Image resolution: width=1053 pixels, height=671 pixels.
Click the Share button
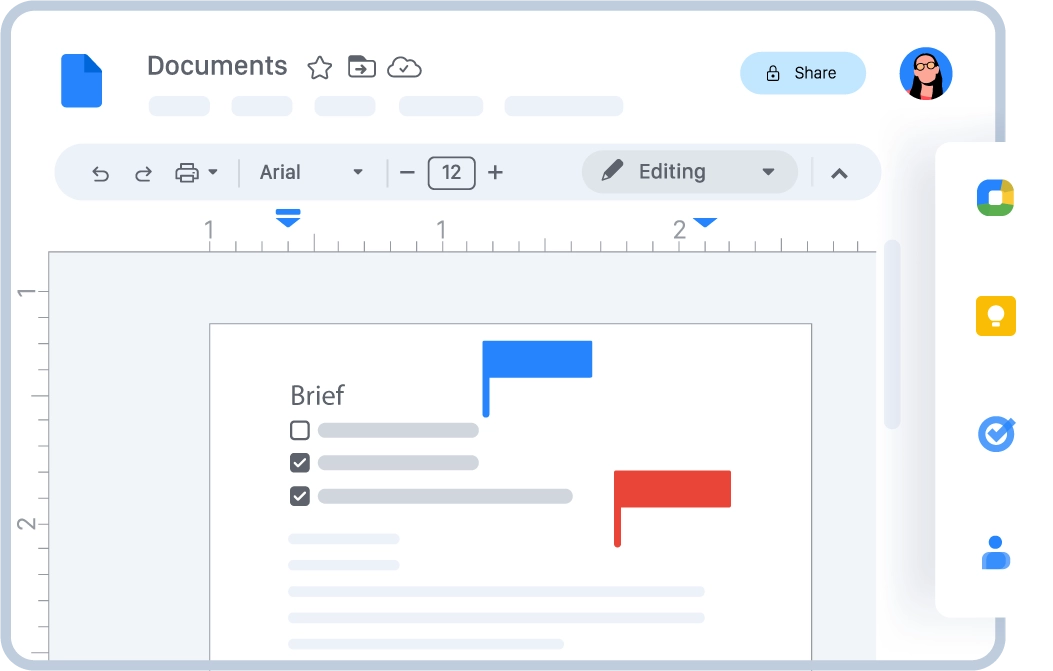click(802, 73)
